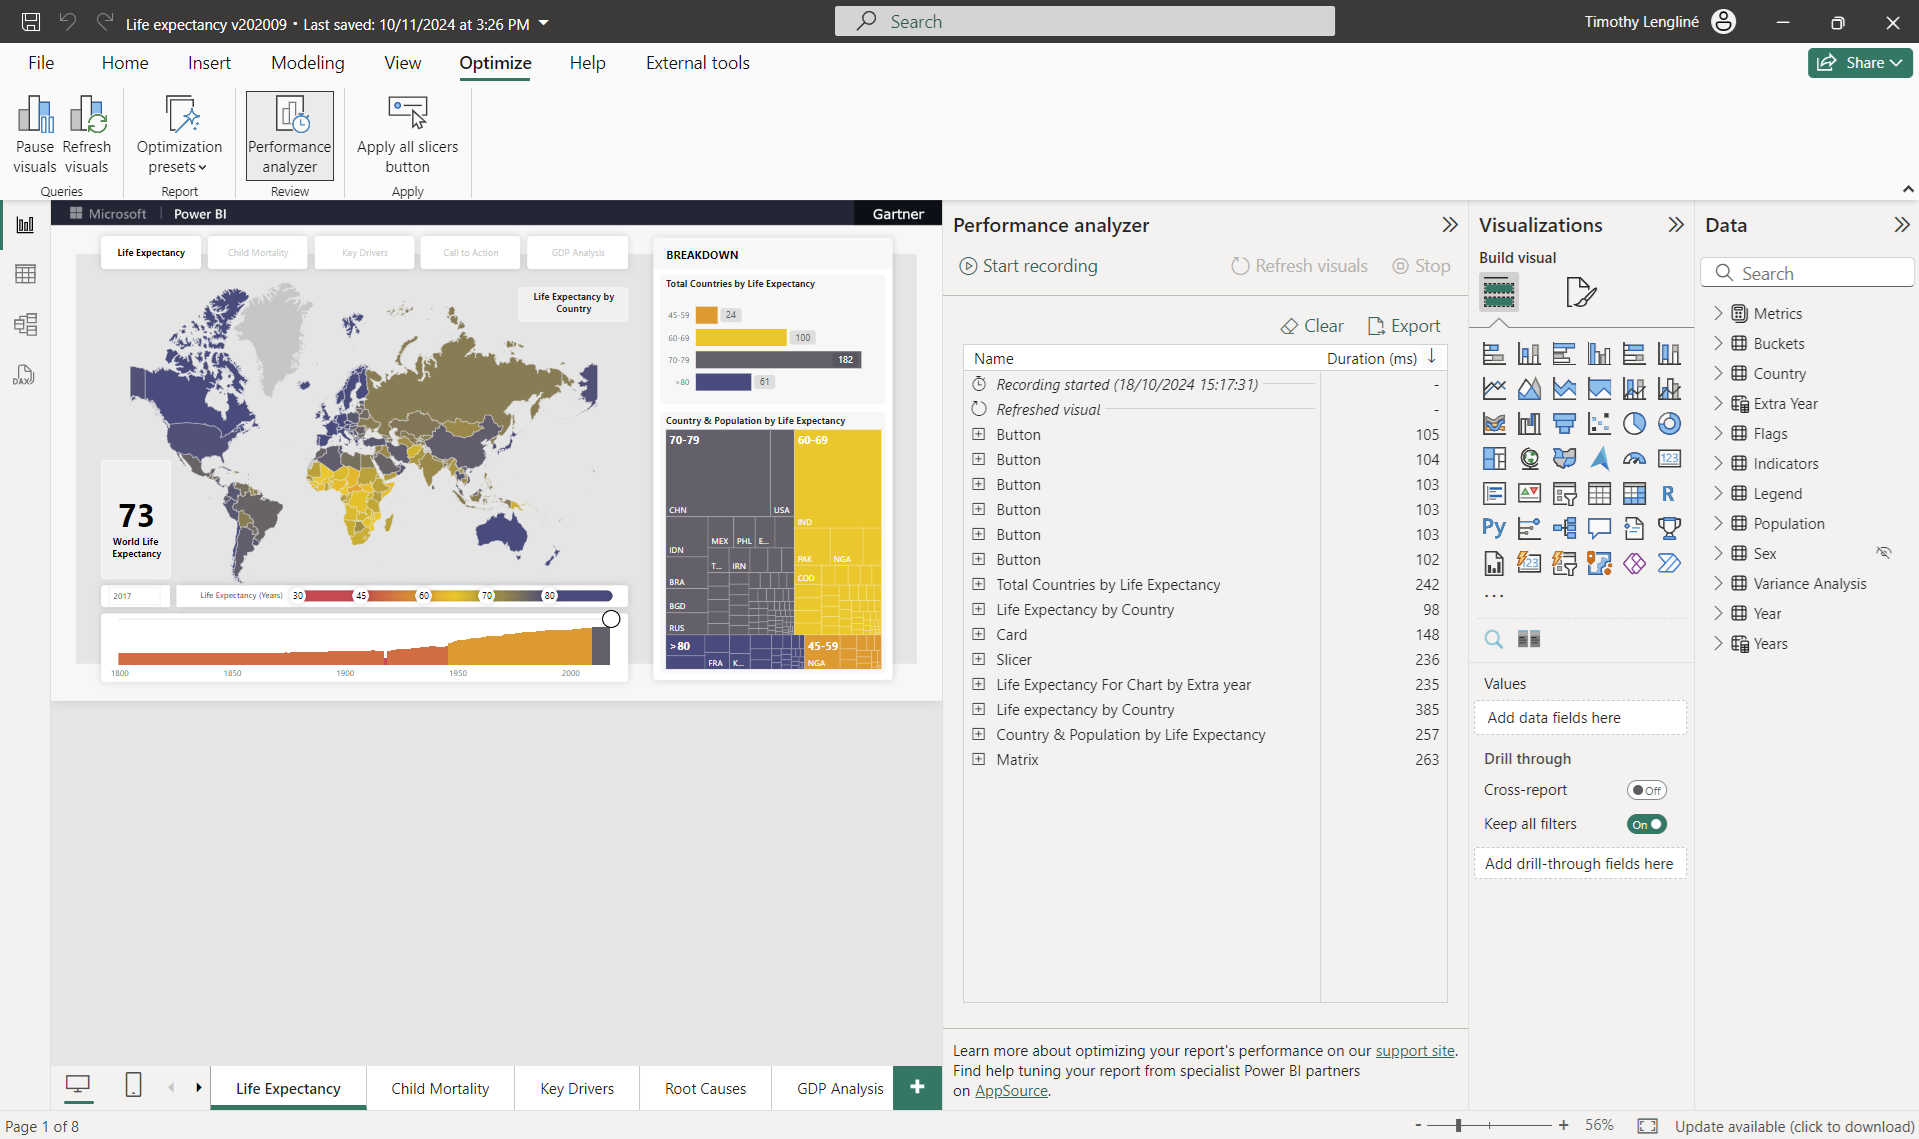Select the Power Automate visual

1669,563
